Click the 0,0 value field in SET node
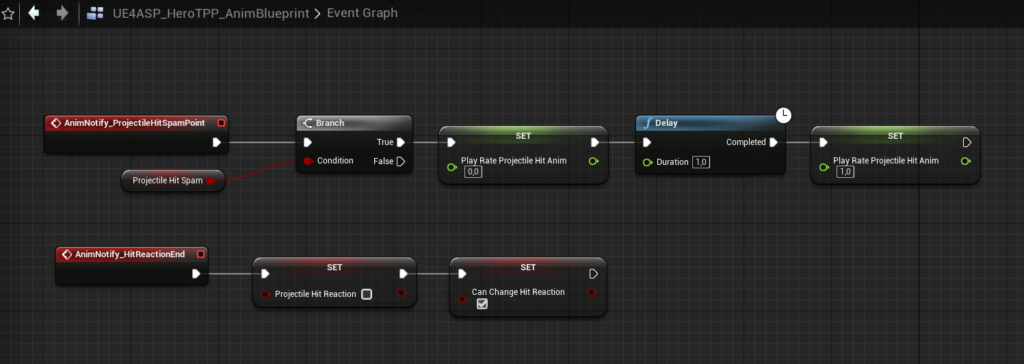The height and width of the screenshot is (364, 1024). coord(473,172)
